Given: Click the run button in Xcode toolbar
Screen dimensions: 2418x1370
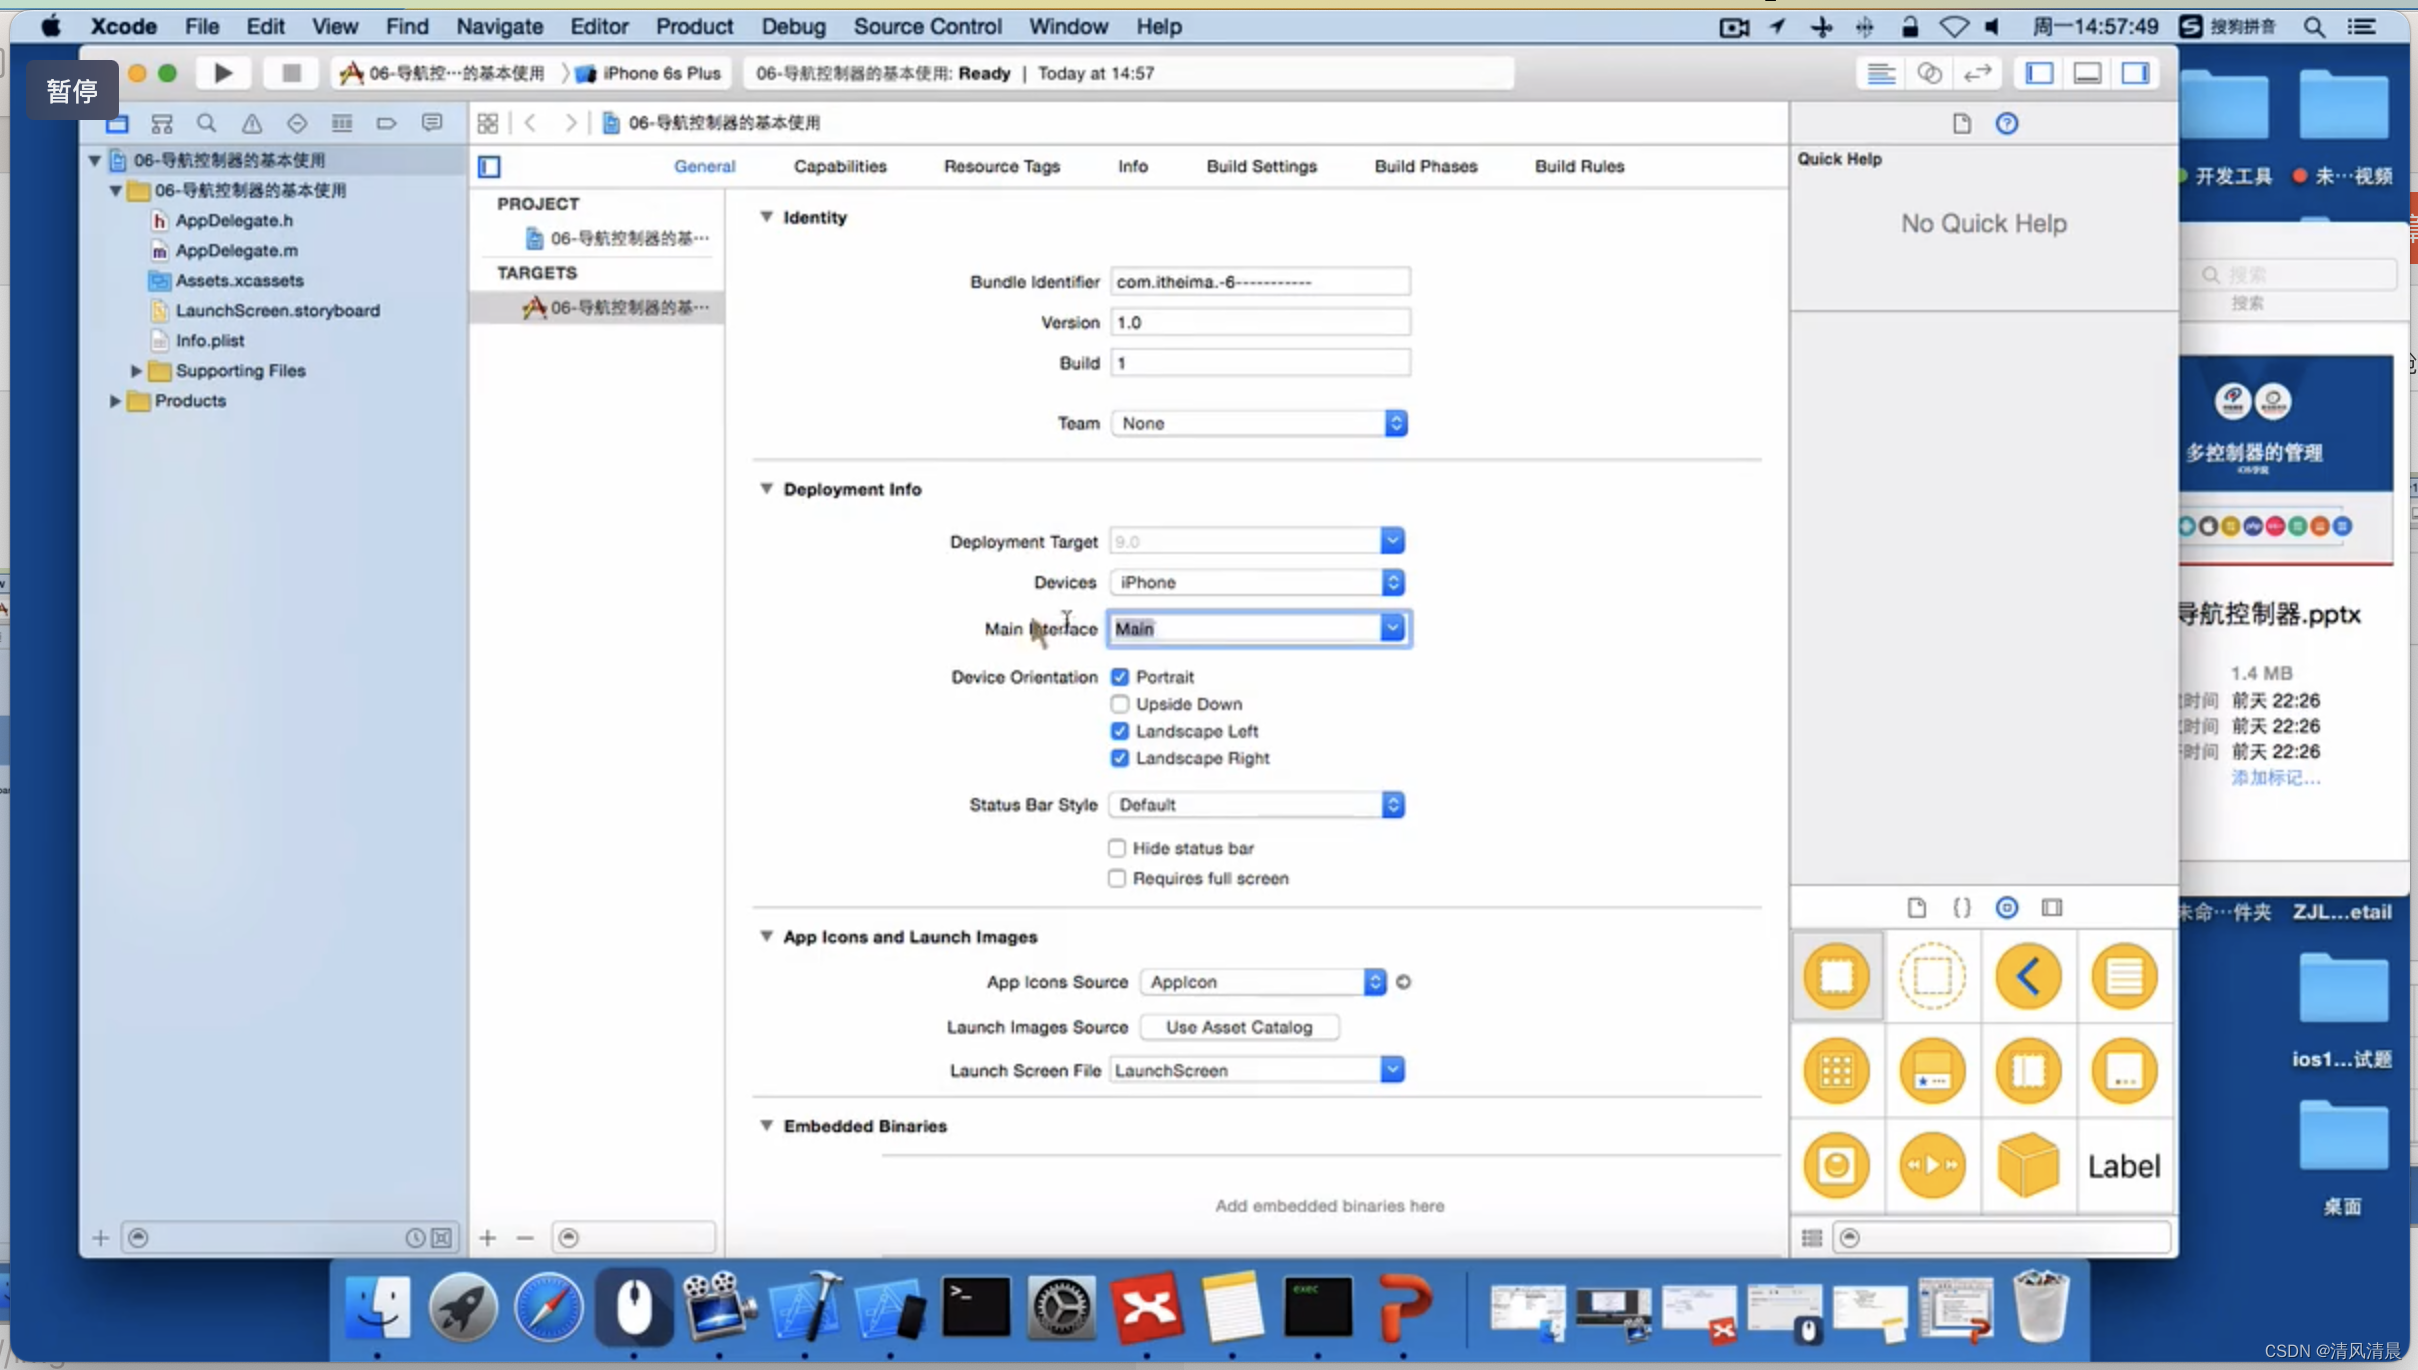Looking at the screenshot, I should pos(223,73).
